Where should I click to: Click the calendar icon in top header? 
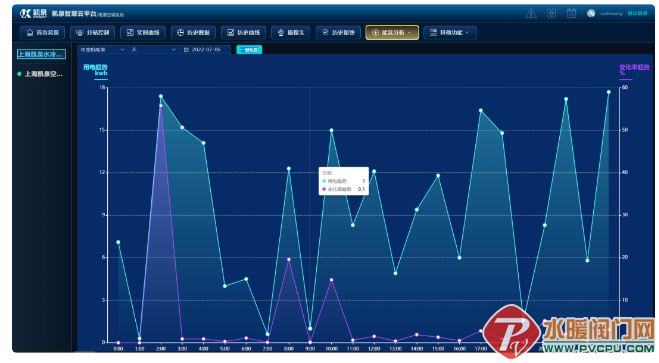tap(571, 13)
